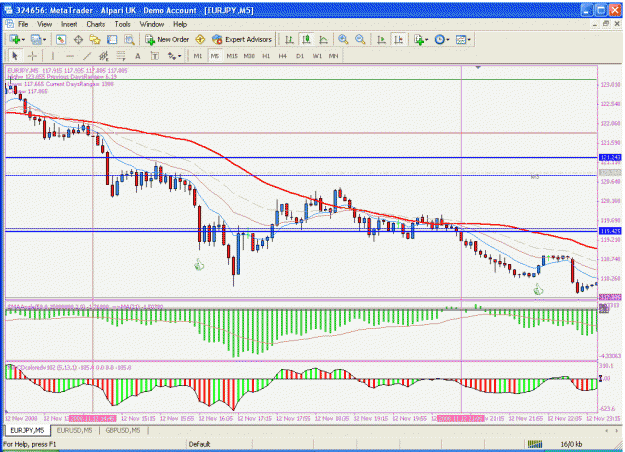Switch timeframe to D1
Screen dimensions: 625x452
coord(300,56)
